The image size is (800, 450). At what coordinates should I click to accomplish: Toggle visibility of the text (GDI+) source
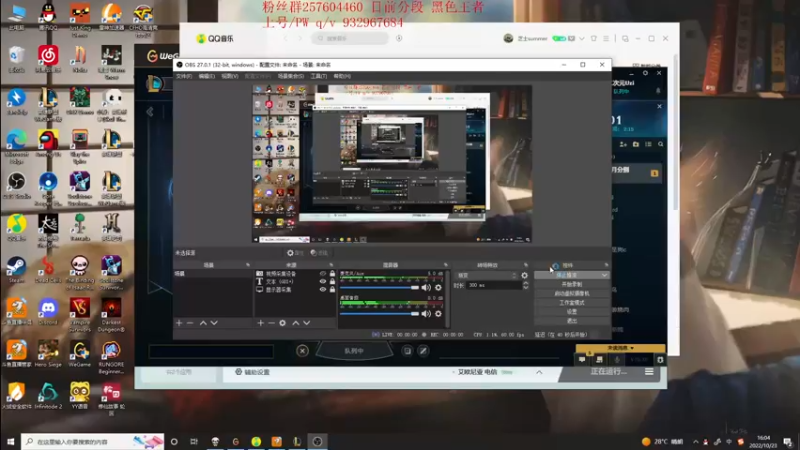tap(322, 282)
